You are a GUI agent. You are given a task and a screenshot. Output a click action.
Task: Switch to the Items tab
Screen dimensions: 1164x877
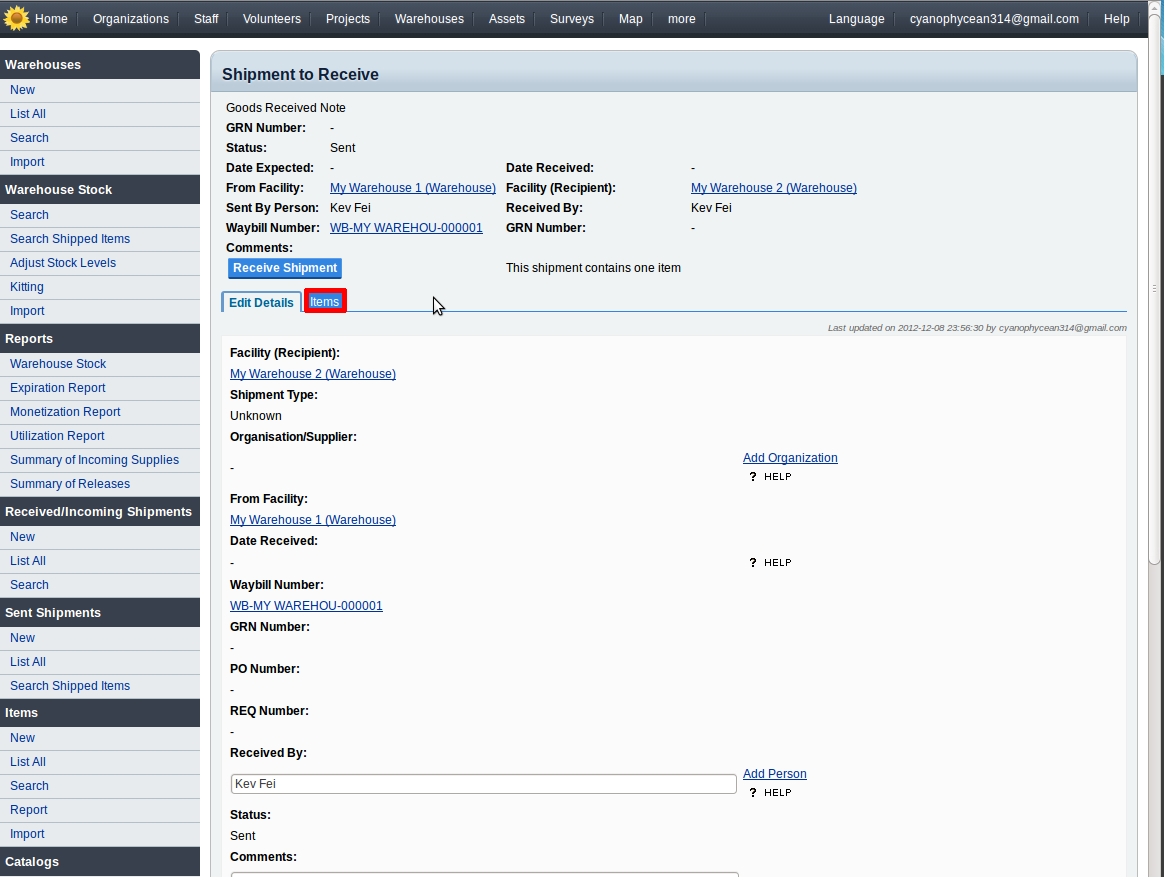[325, 302]
